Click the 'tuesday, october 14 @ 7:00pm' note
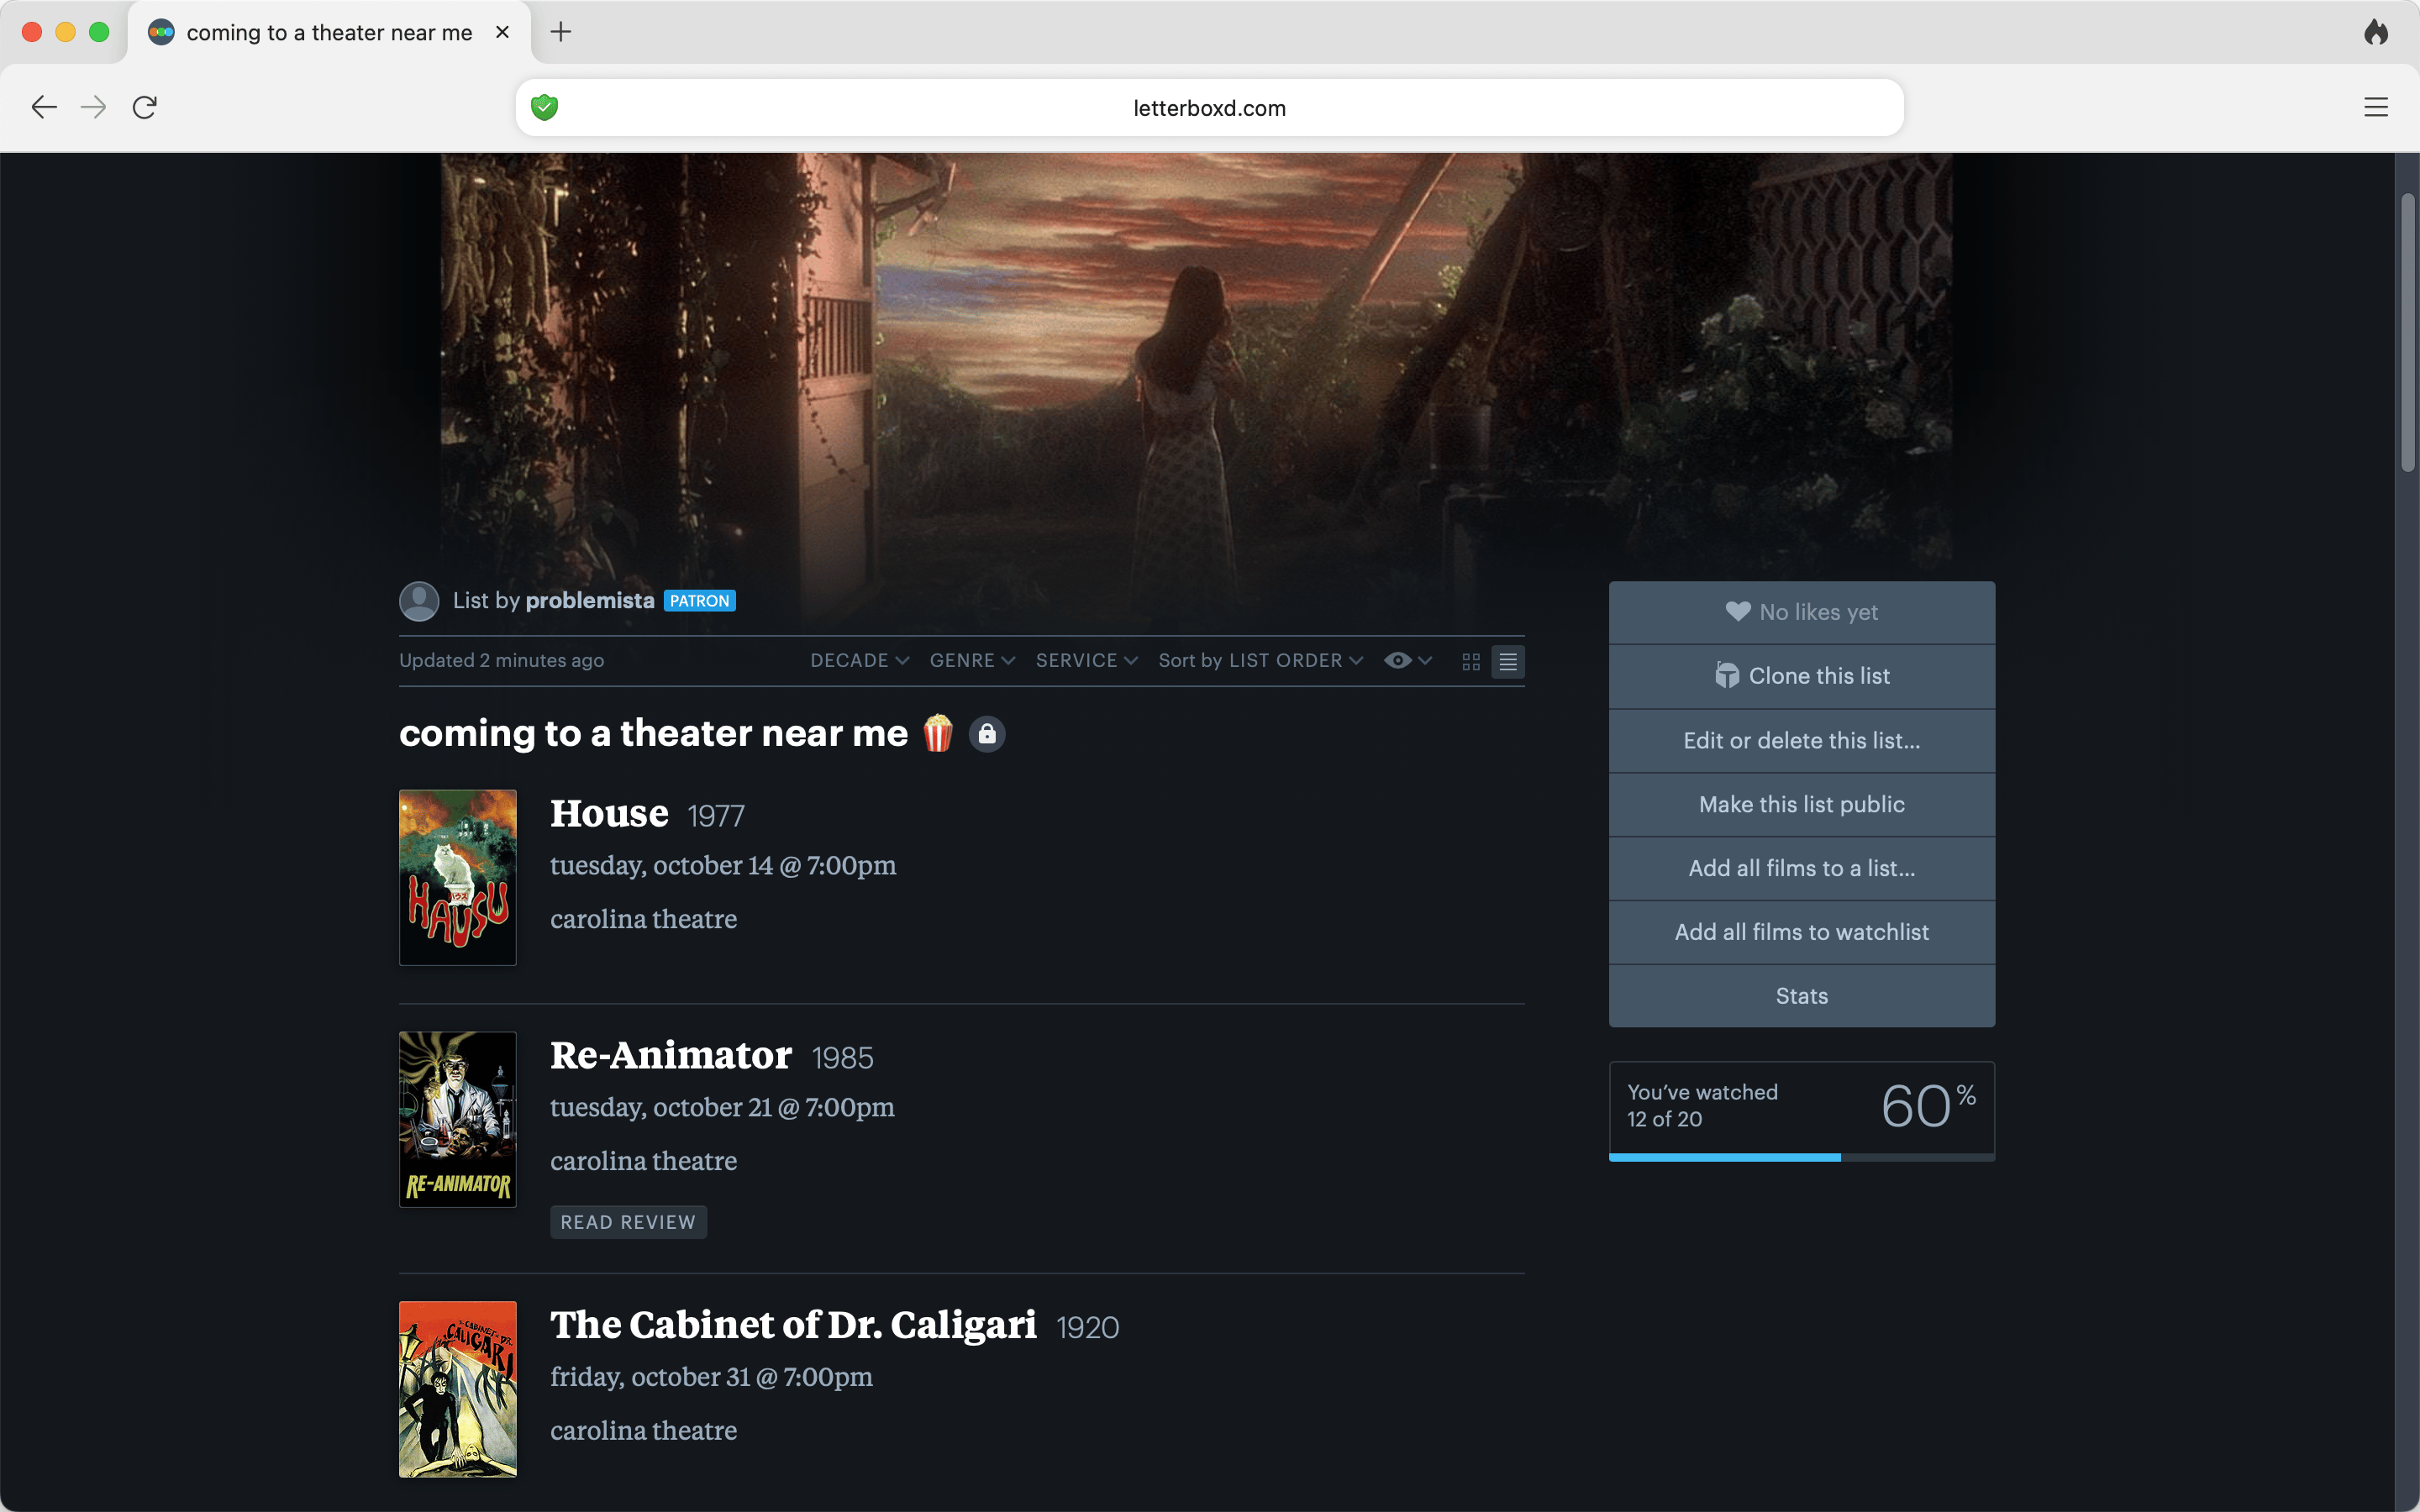 [x=723, y=865]
